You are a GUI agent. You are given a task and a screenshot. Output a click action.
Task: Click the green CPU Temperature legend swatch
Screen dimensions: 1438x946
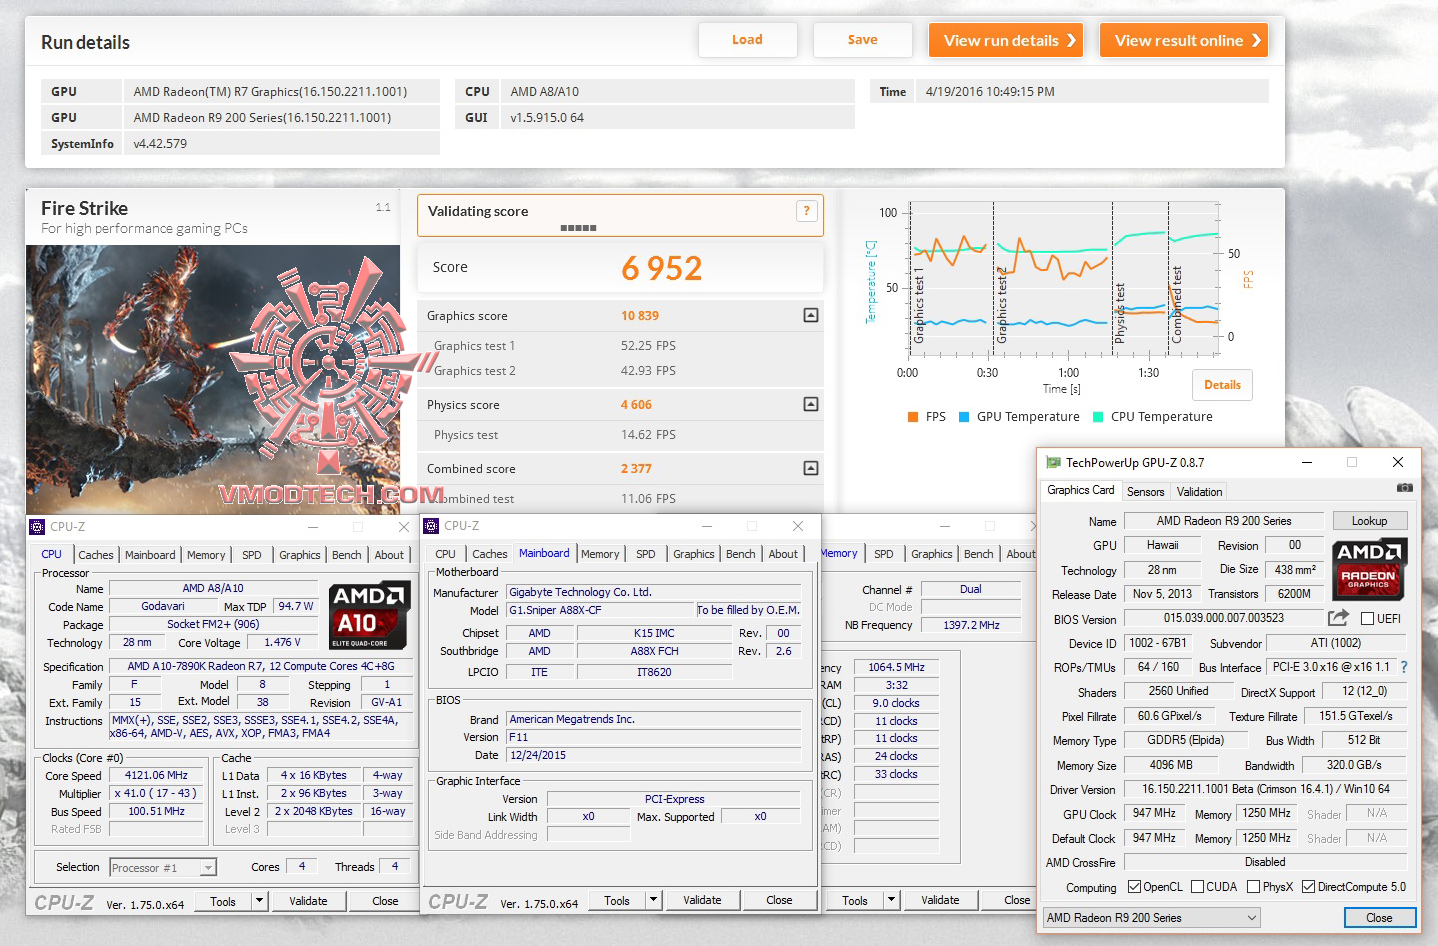1098,417
